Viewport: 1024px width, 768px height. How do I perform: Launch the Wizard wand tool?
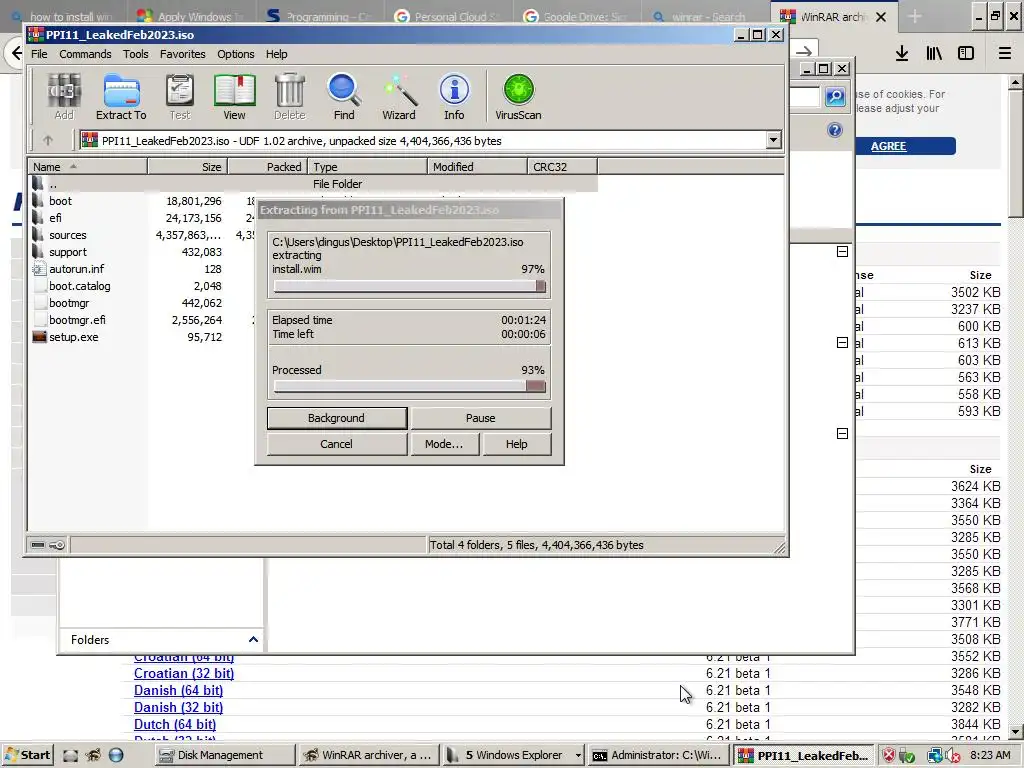click(x=399, y=97)
